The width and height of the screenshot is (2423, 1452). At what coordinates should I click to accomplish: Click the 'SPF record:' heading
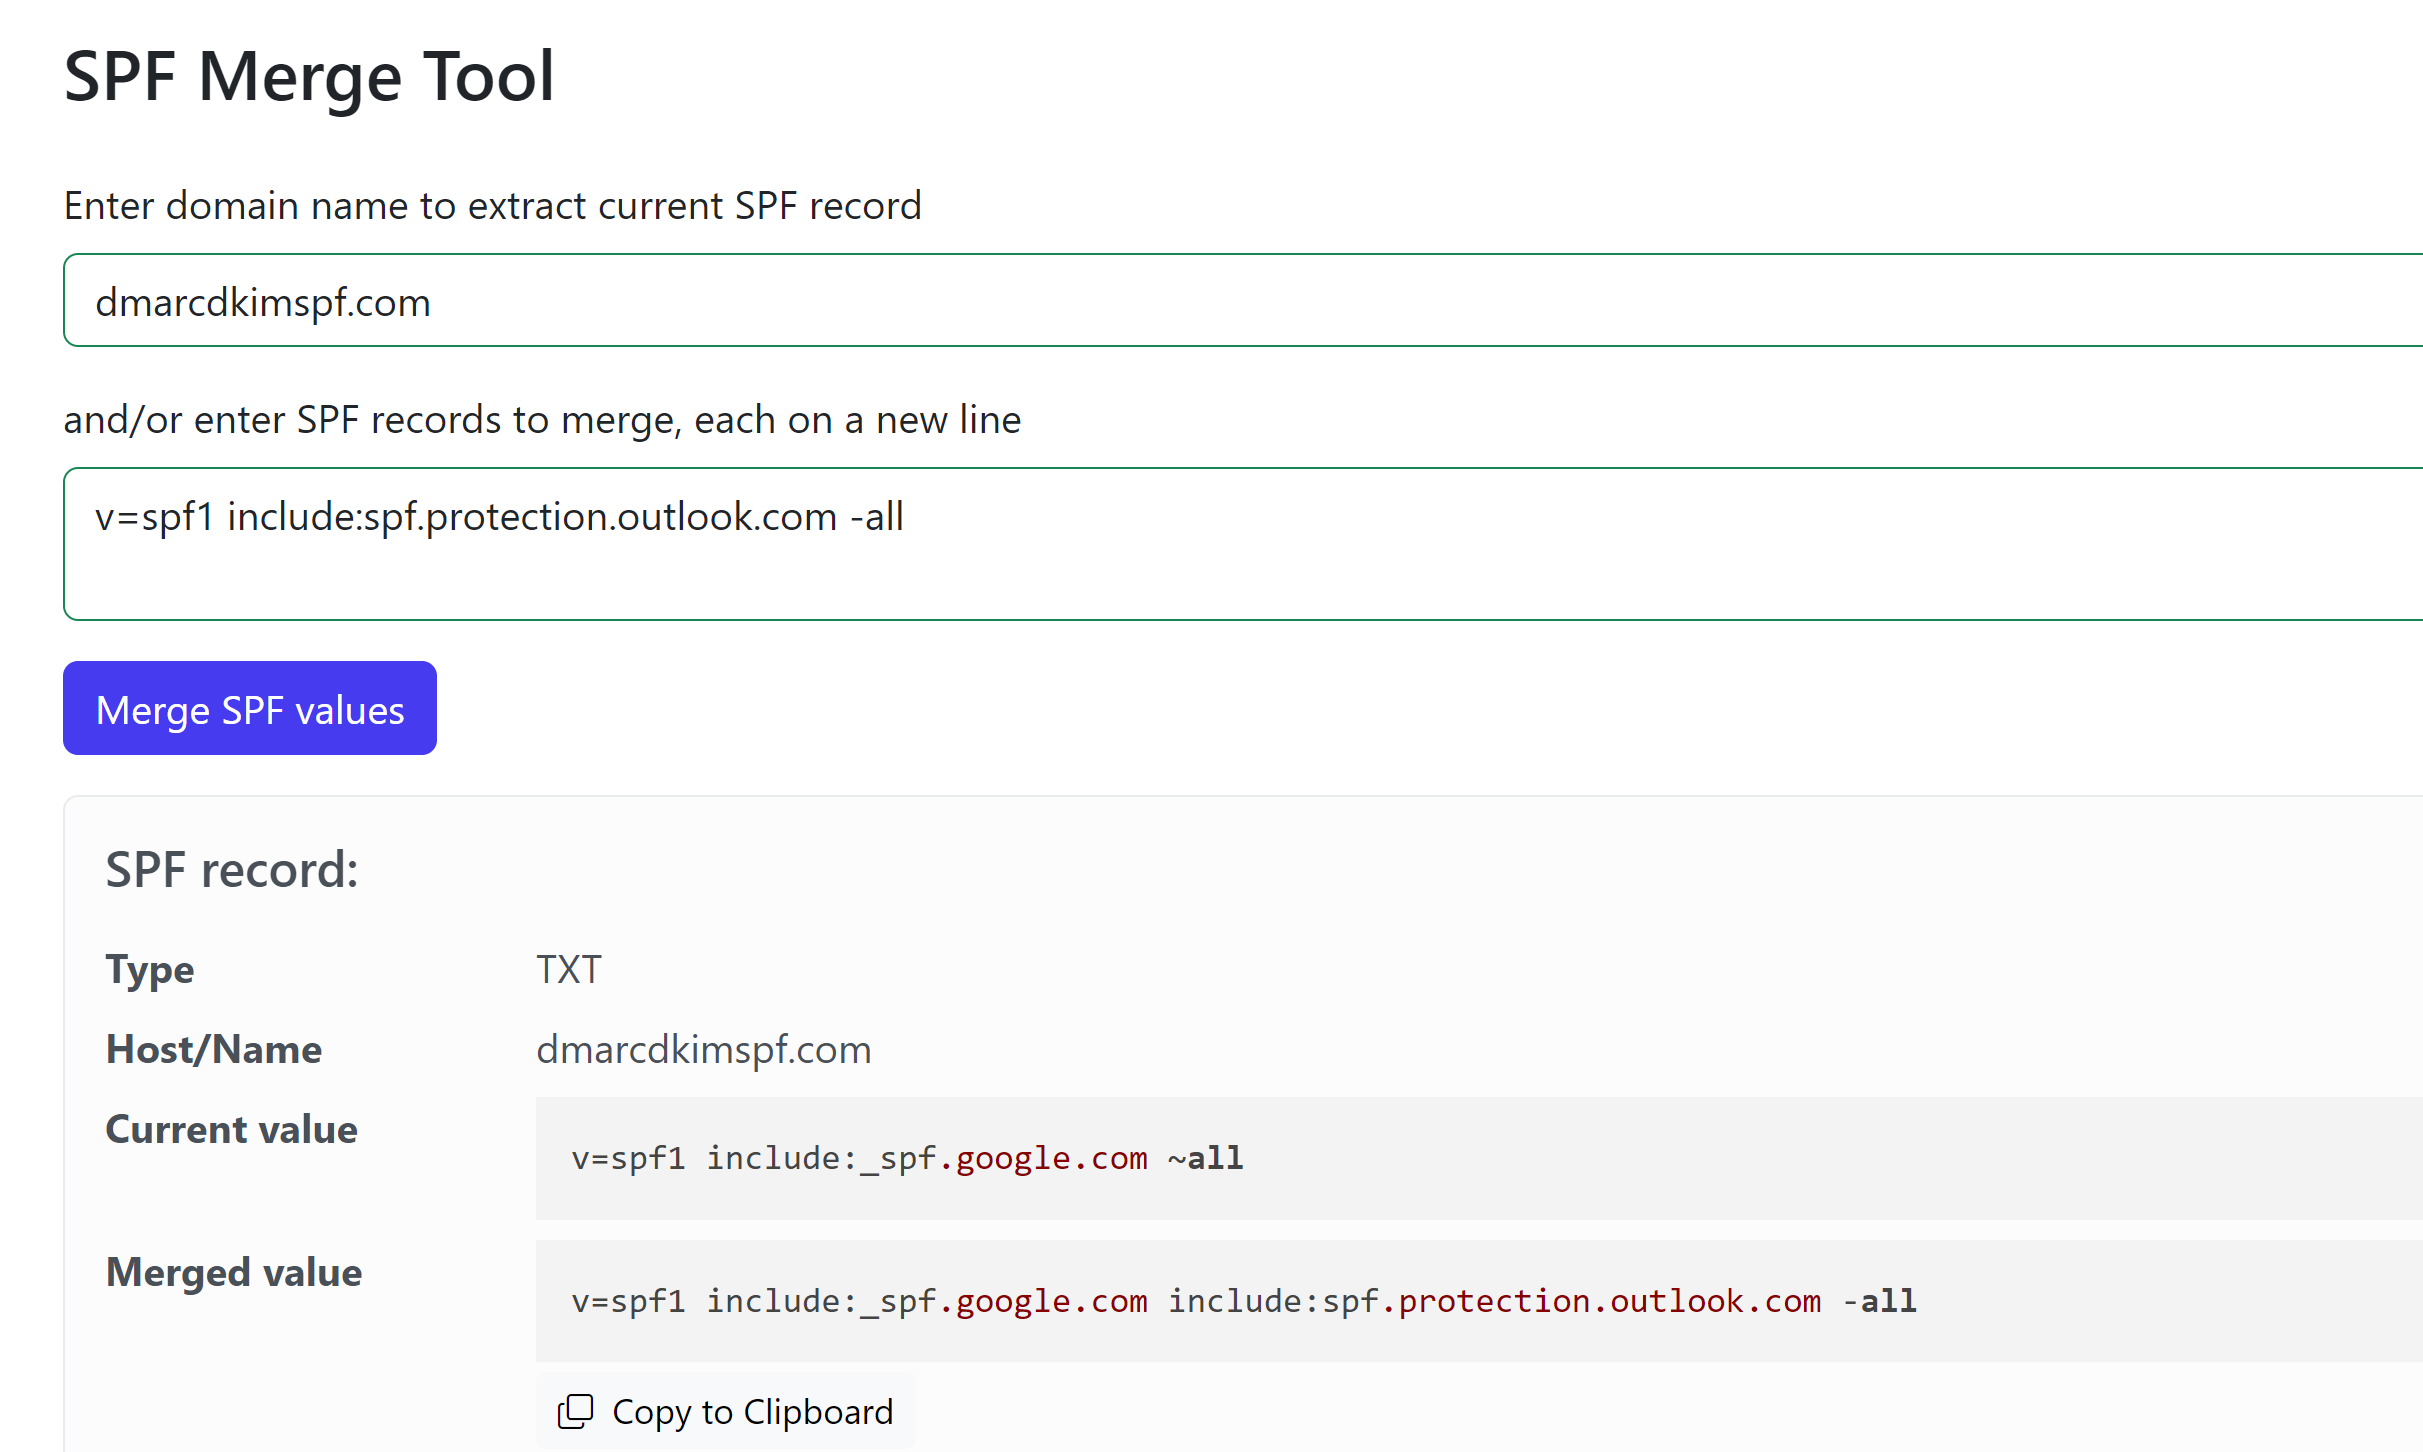(x=232, y=869)
